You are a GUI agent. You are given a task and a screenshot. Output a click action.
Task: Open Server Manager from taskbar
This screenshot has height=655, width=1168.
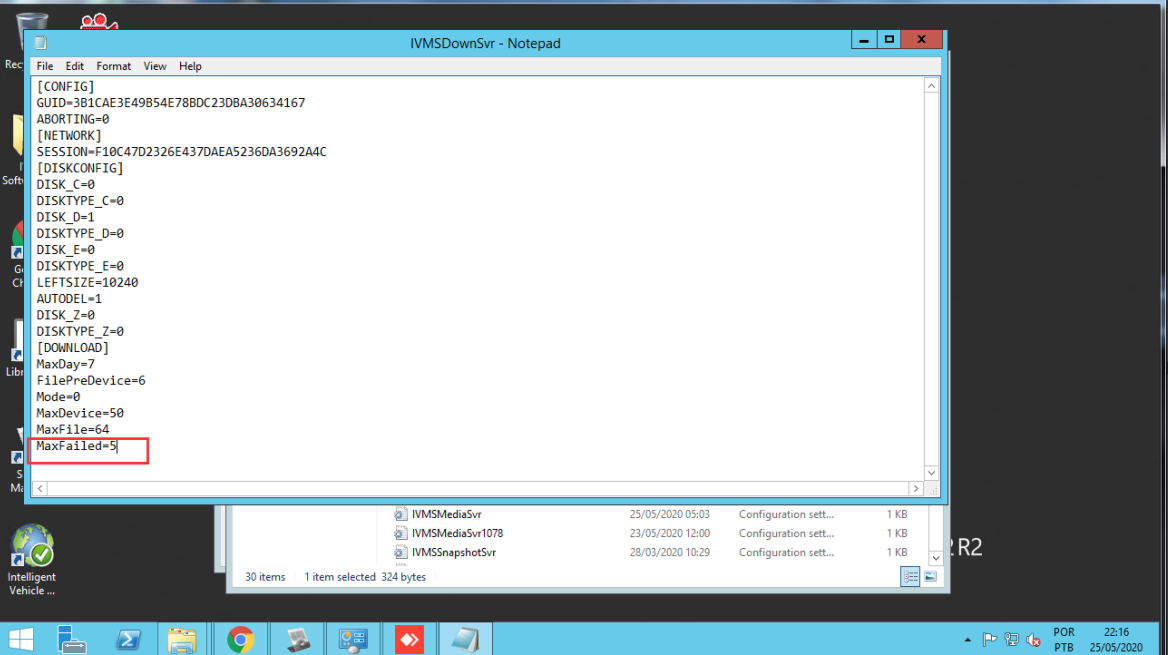pyautogui.click(x=72, y=639)
